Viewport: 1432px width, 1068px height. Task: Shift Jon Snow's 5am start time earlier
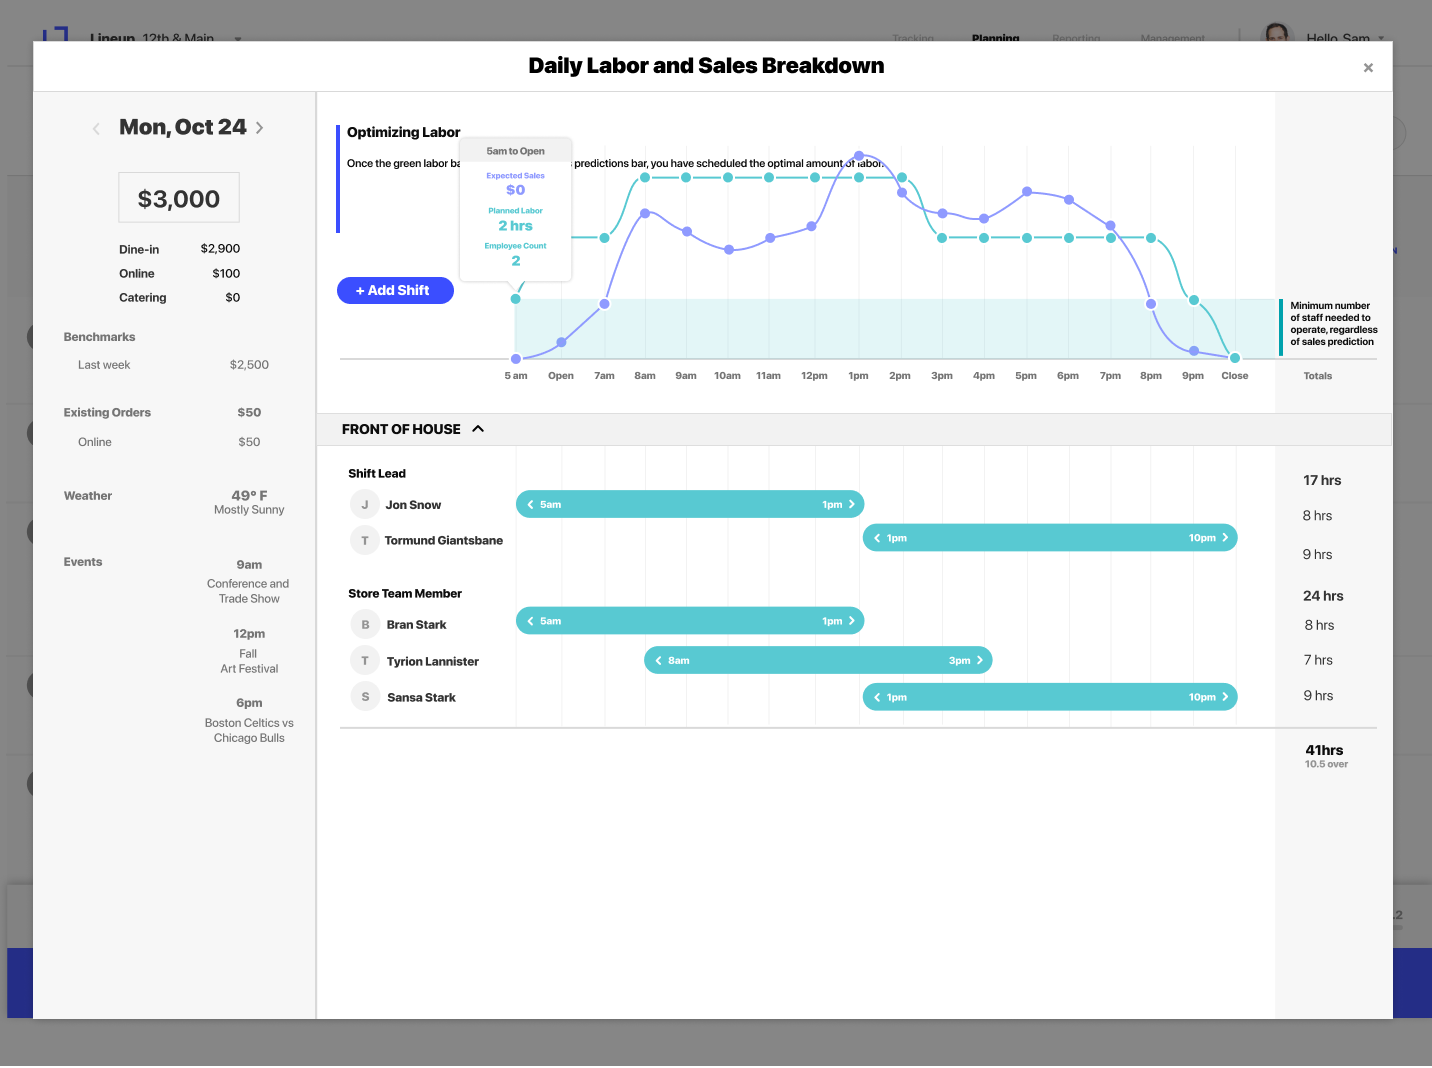point(530,505)
